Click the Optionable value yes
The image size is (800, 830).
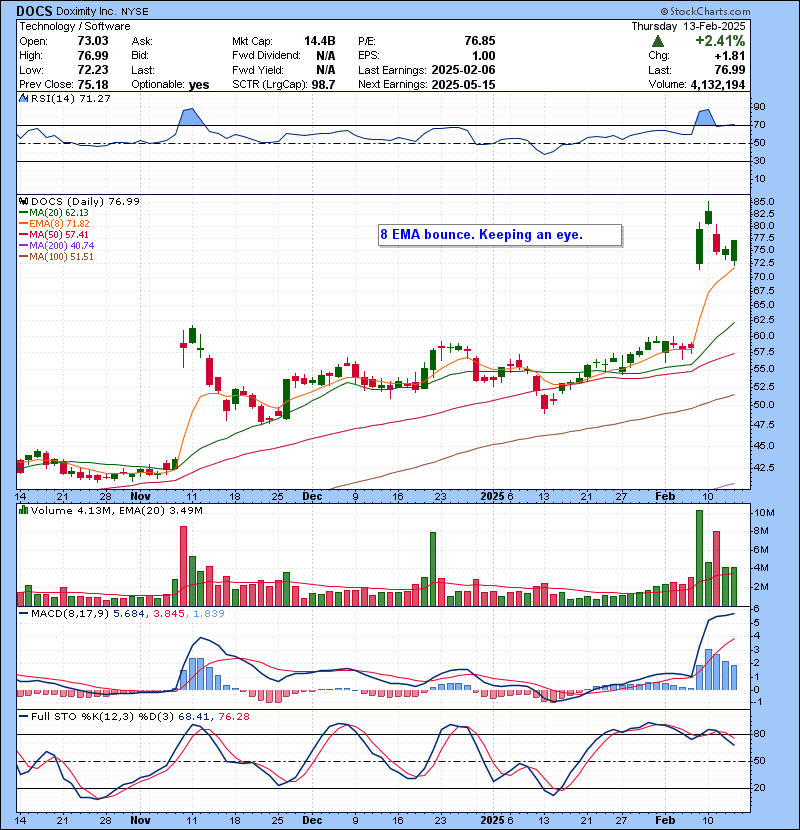pos(199,85)
